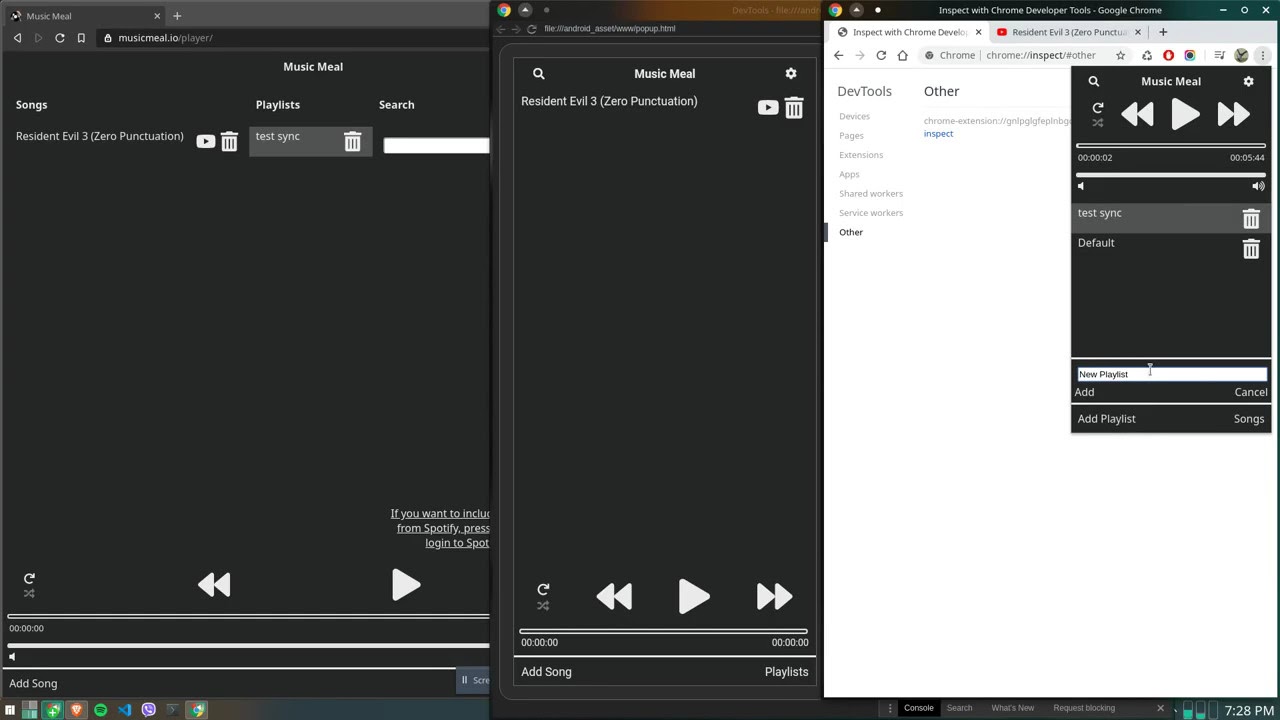This screenshot has width=1280, height=720.
Task: Delete the "test sync" playlist via trash icon
Action: (x=1251, y=219)
